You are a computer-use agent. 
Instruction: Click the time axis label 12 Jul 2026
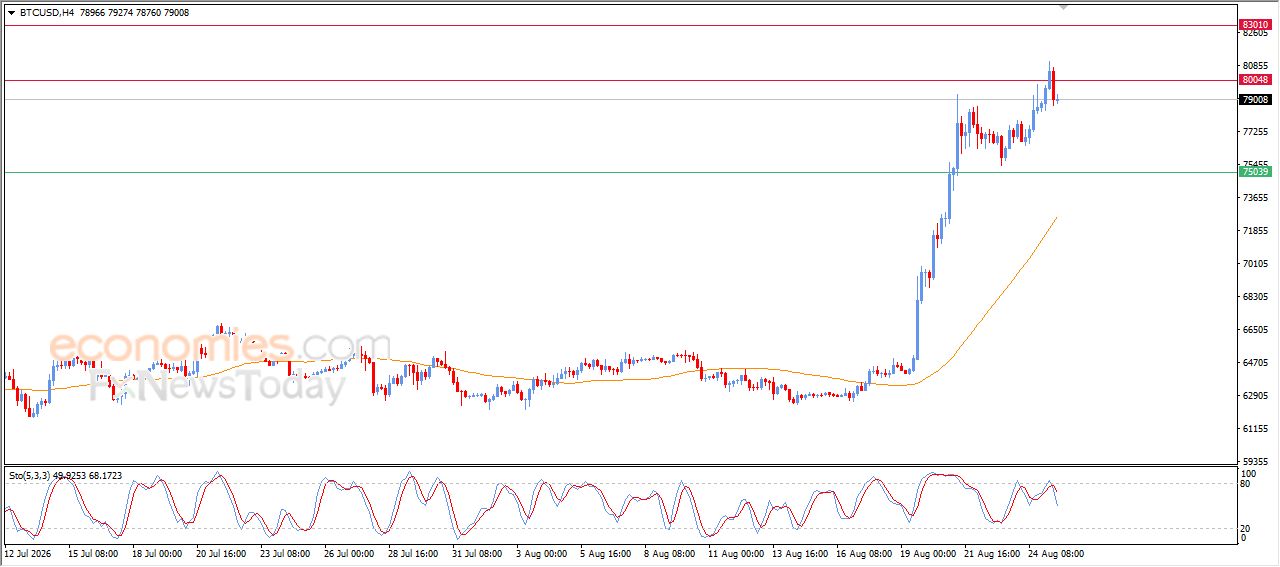28,553
